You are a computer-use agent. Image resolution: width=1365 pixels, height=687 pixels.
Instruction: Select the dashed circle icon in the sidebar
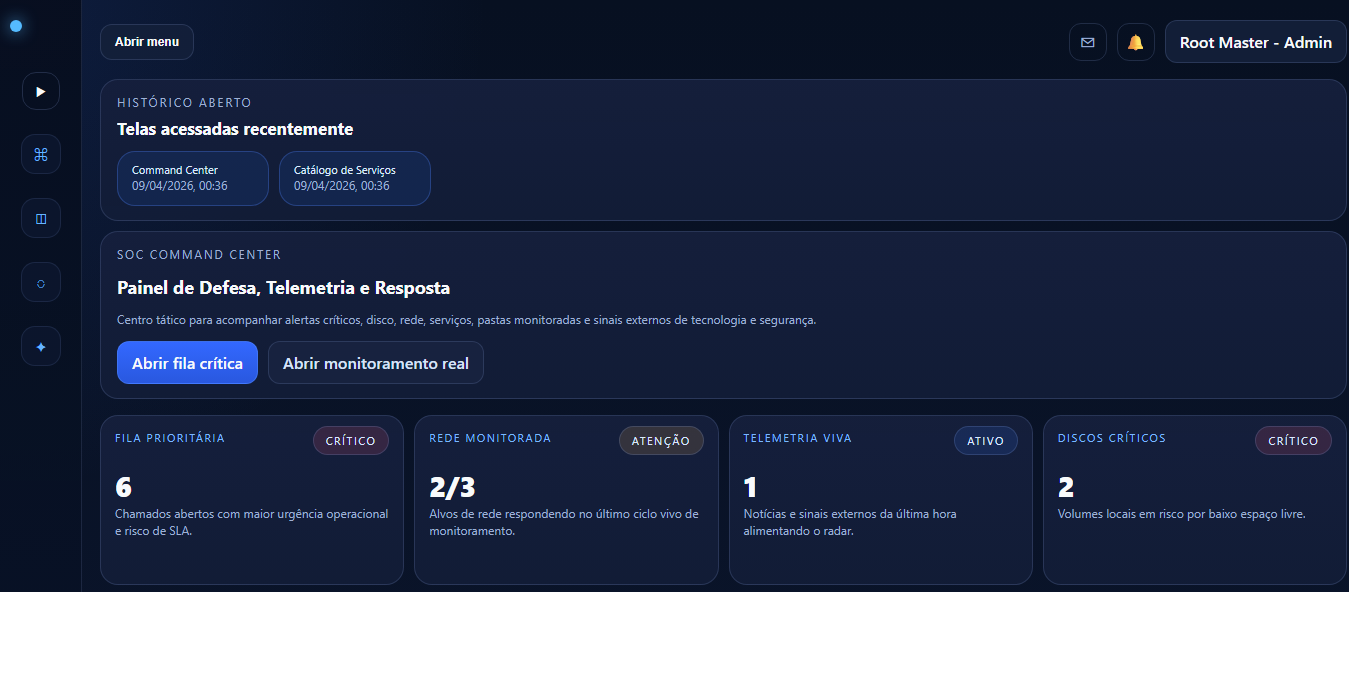click(x=40, y=282)
